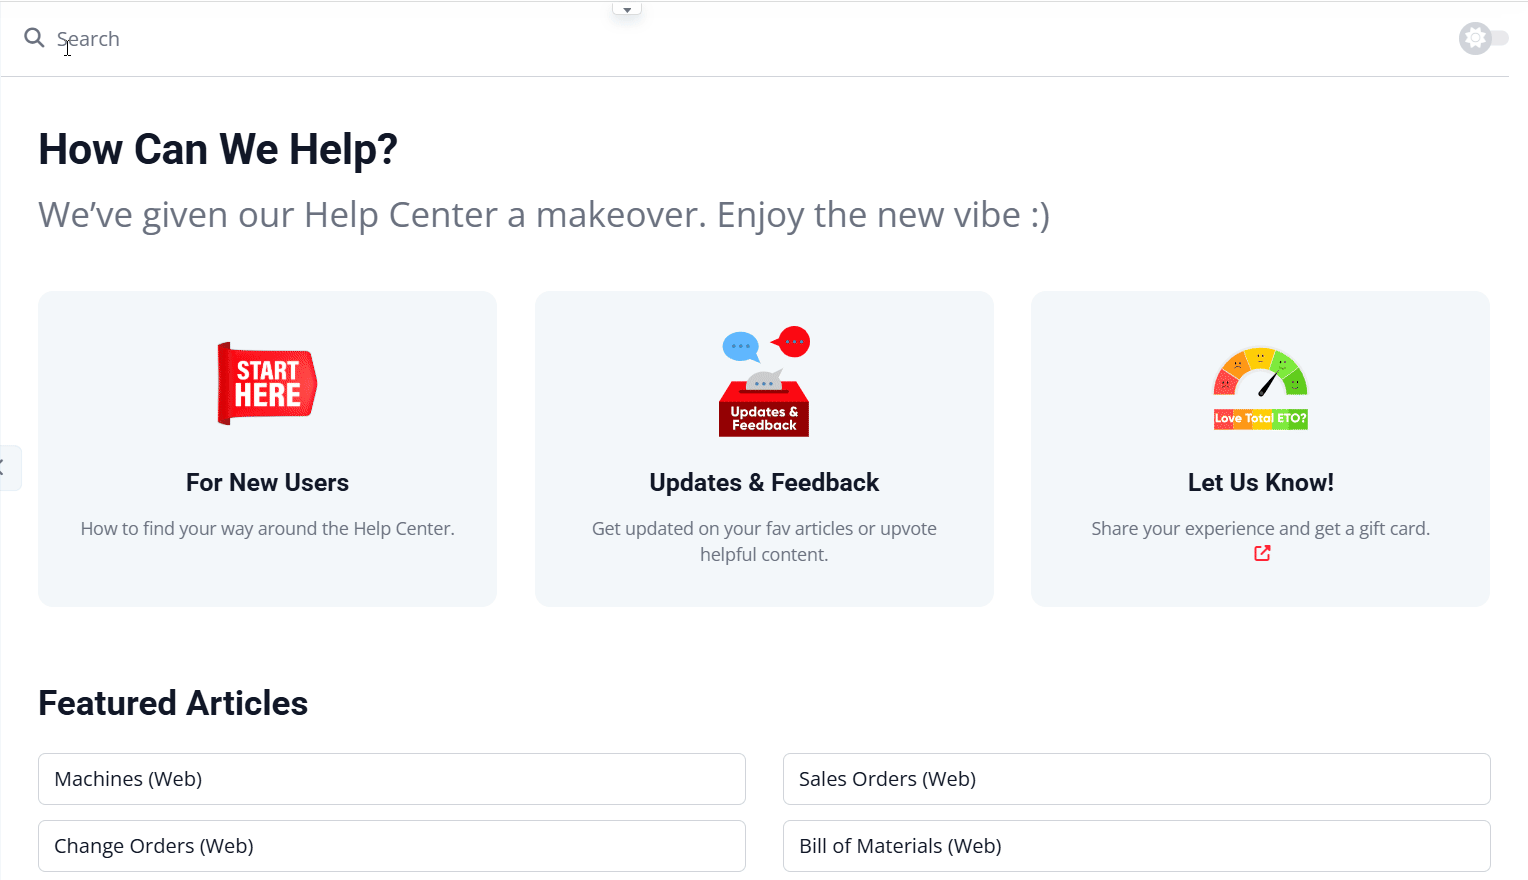Open the Bill of Materials (Web) article
The height and width of the screenshot is (880, 1528).
[1136, 846]
